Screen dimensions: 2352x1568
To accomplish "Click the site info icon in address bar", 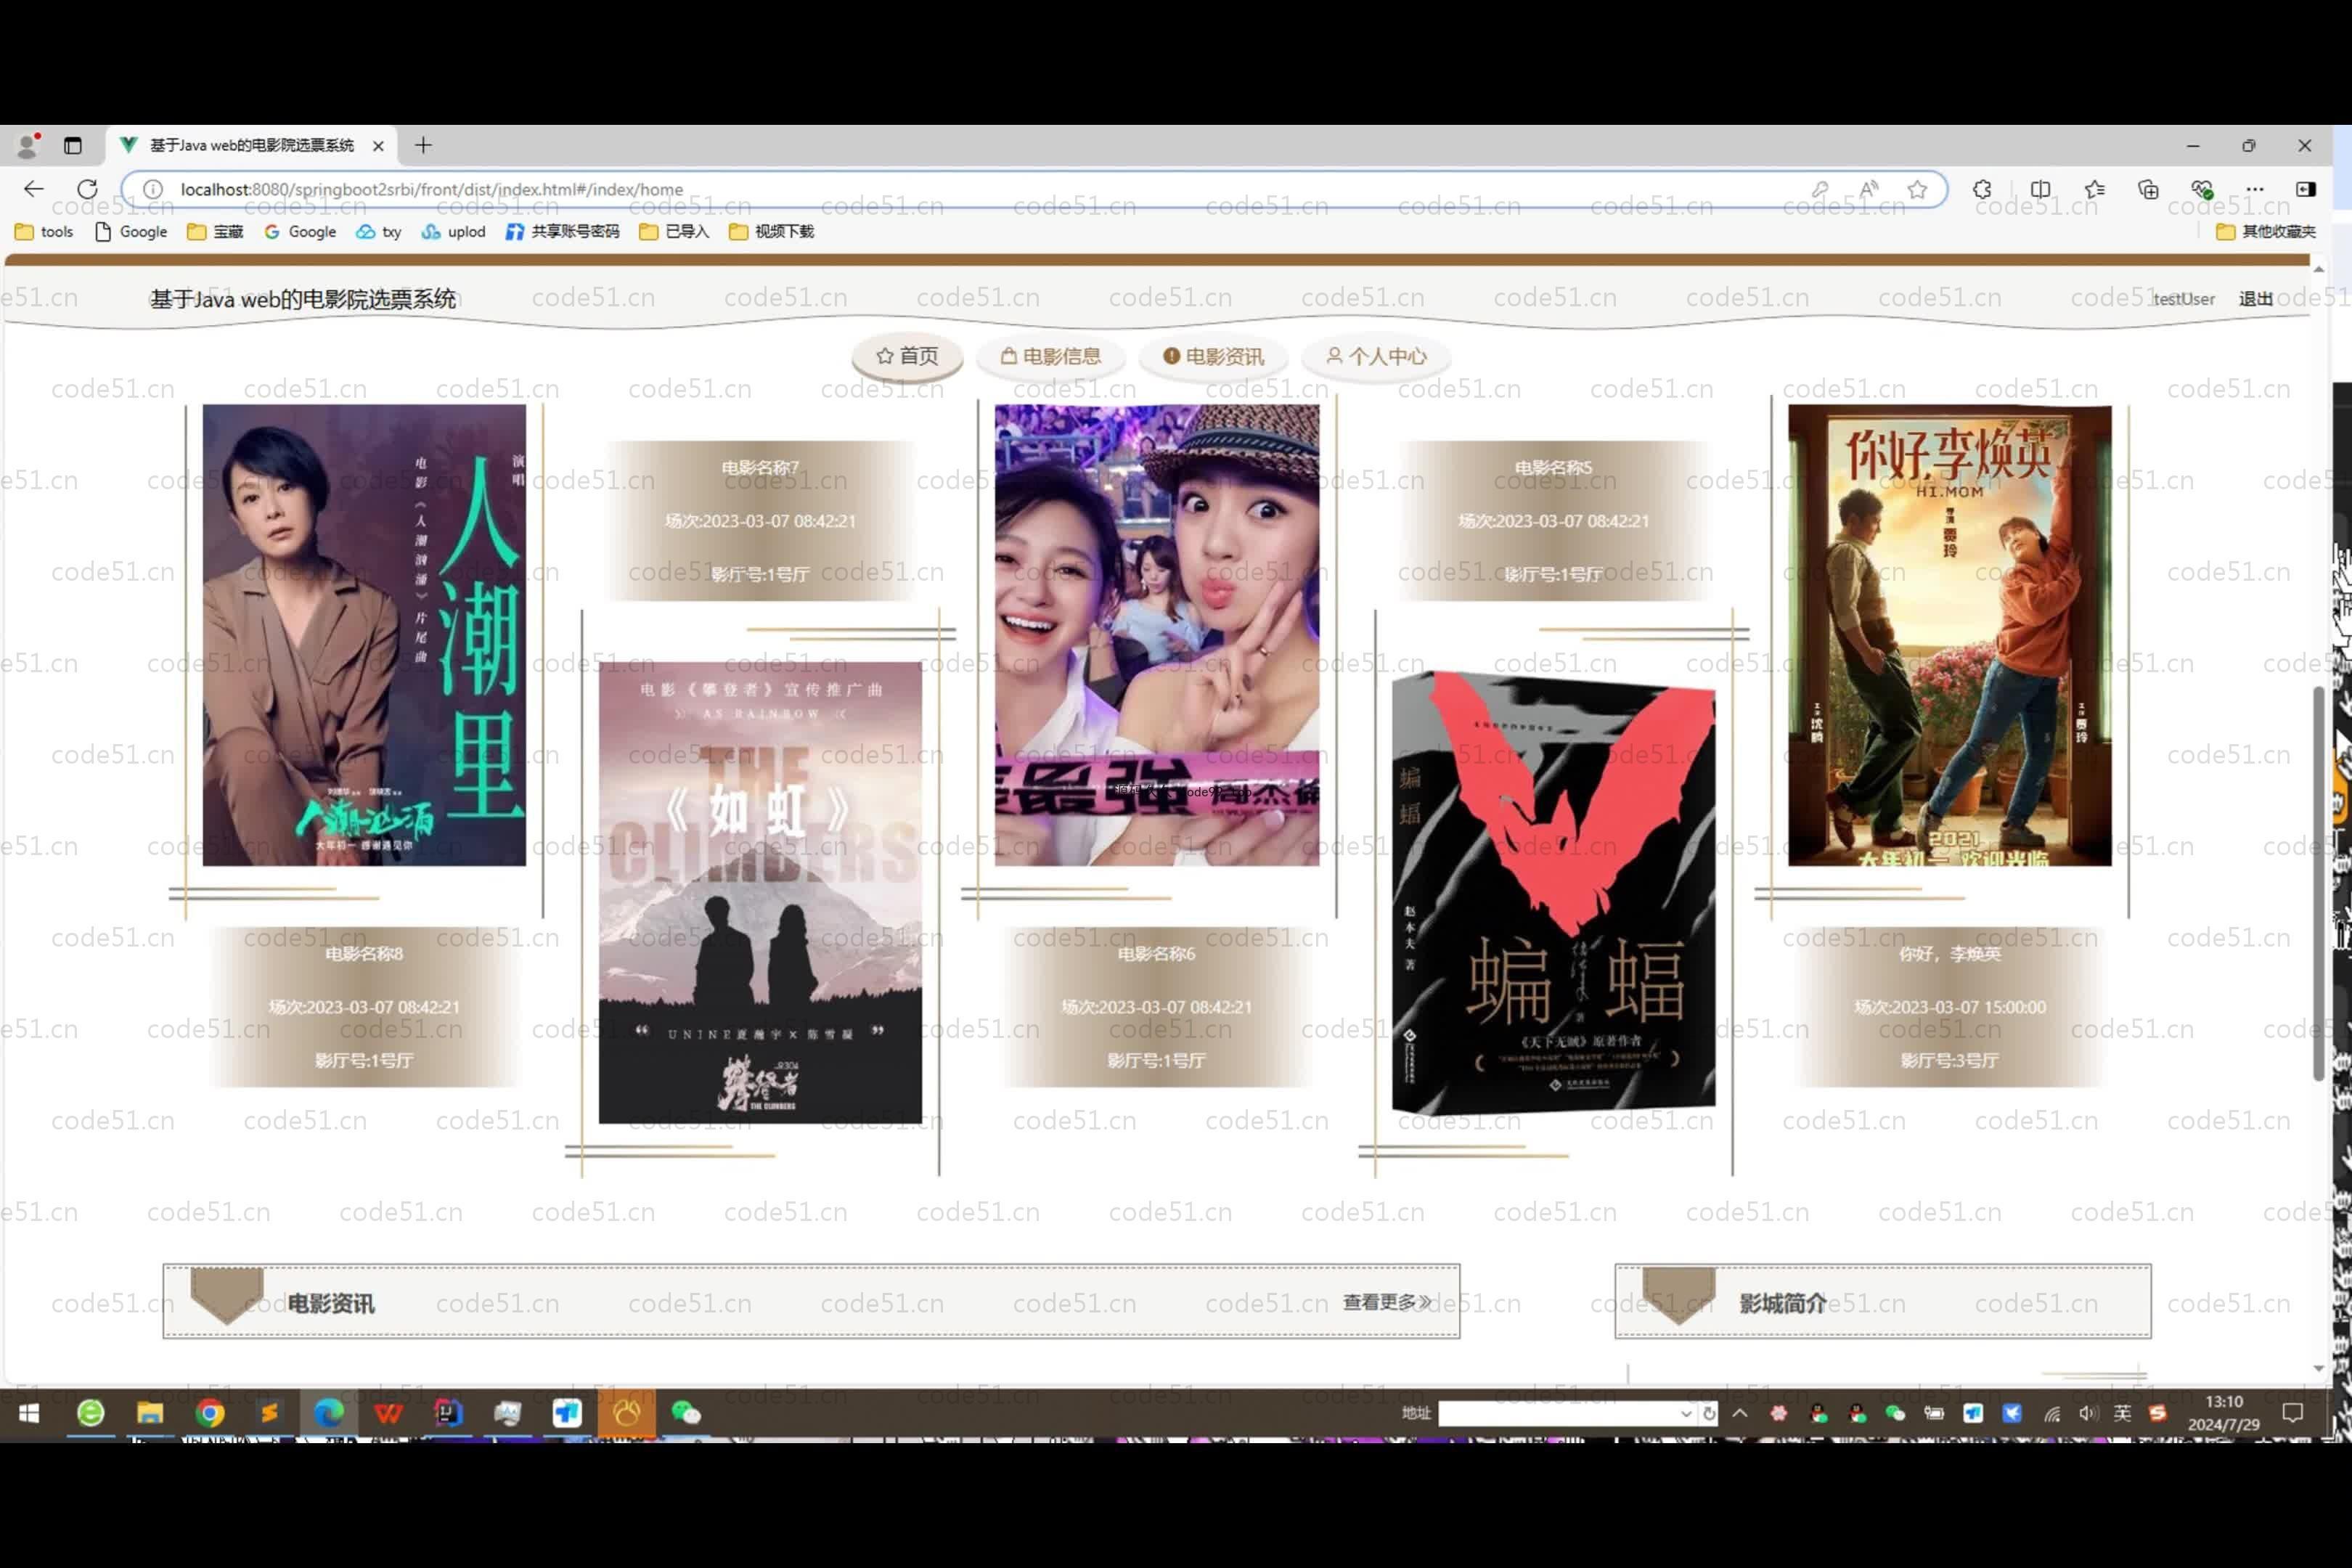I will 153,189.
